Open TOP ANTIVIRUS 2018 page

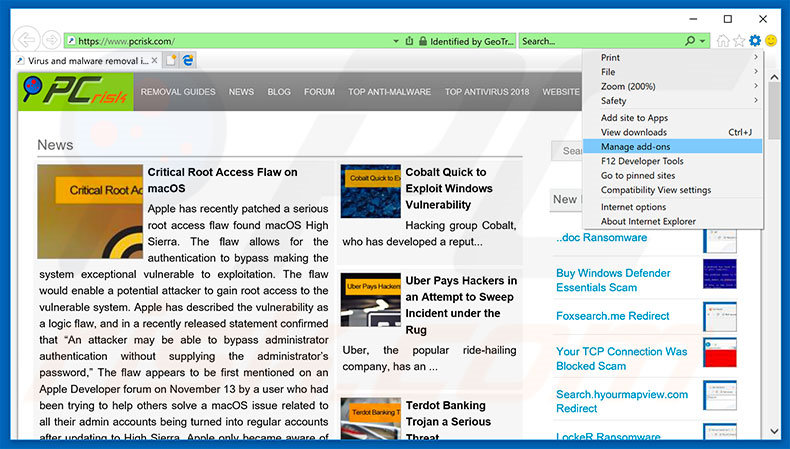tap(487, 92)
